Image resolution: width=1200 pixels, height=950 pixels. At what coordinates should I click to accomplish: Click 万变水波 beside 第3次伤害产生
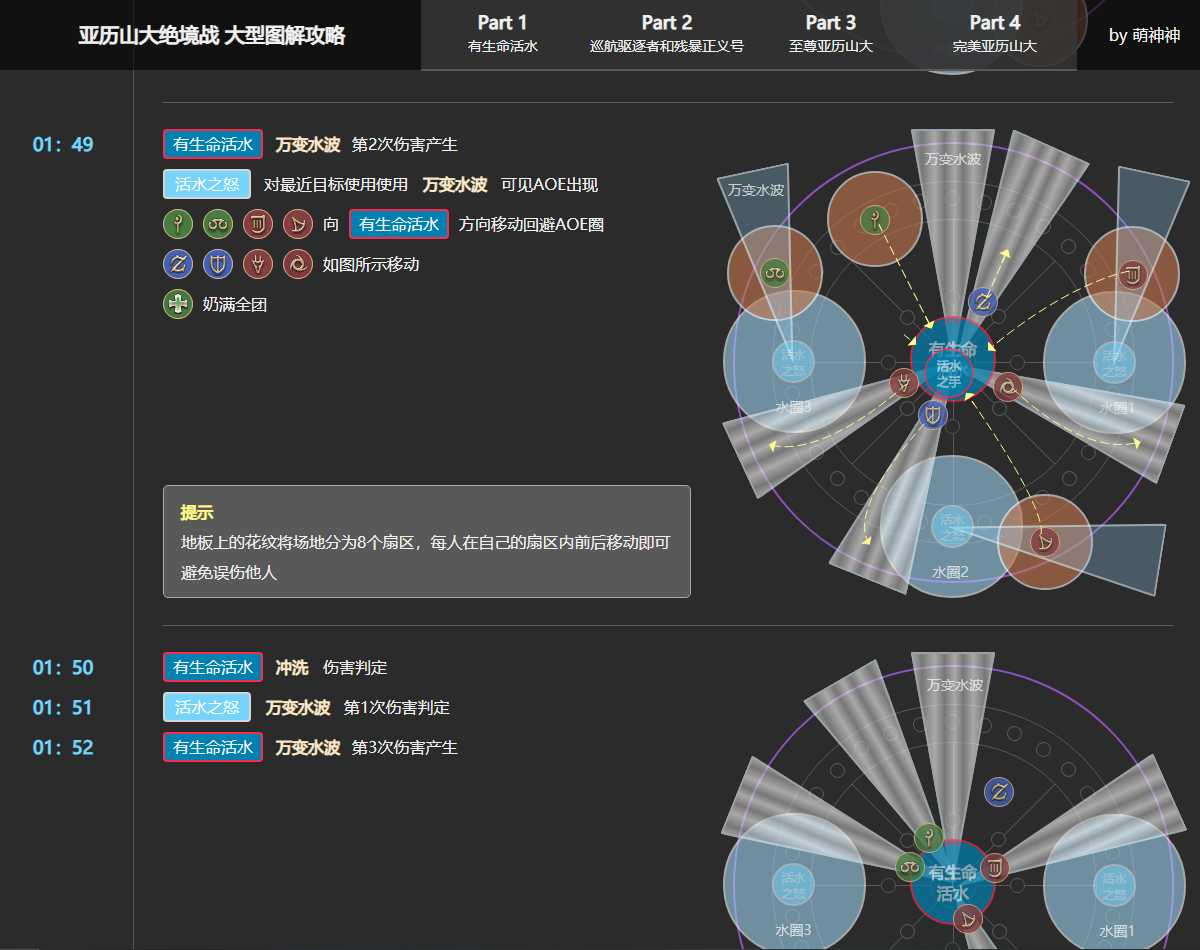[x=308, y=748]
